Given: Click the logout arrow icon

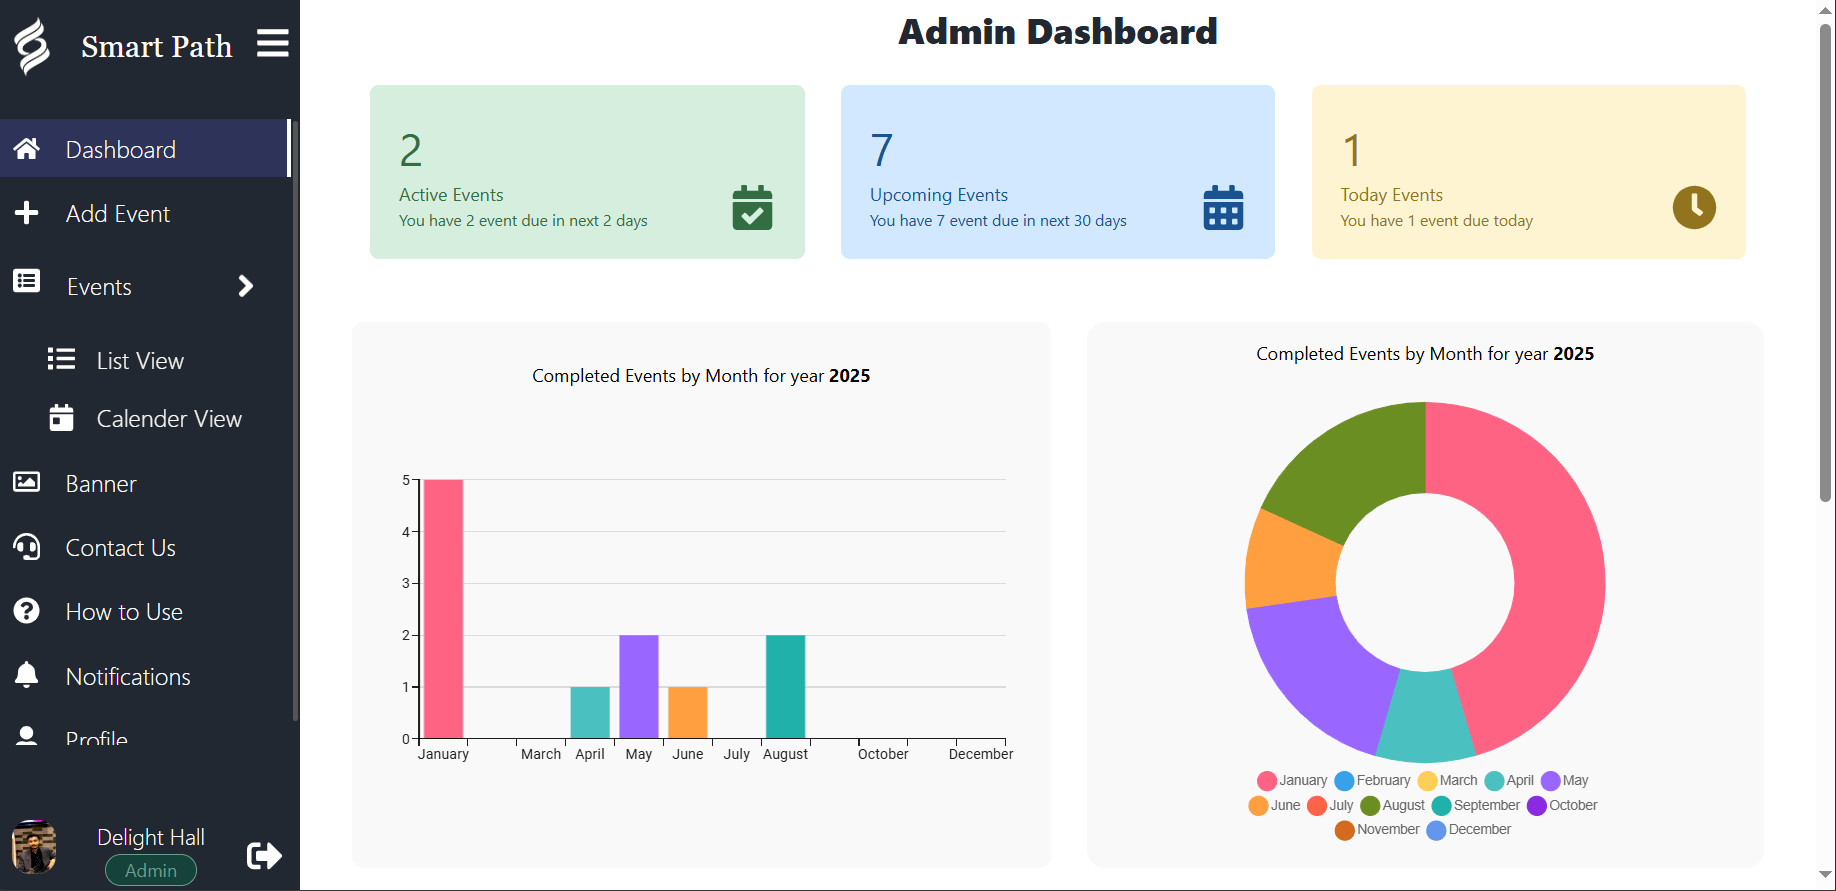Looking at the screenshot, I should tap(264, 855).
